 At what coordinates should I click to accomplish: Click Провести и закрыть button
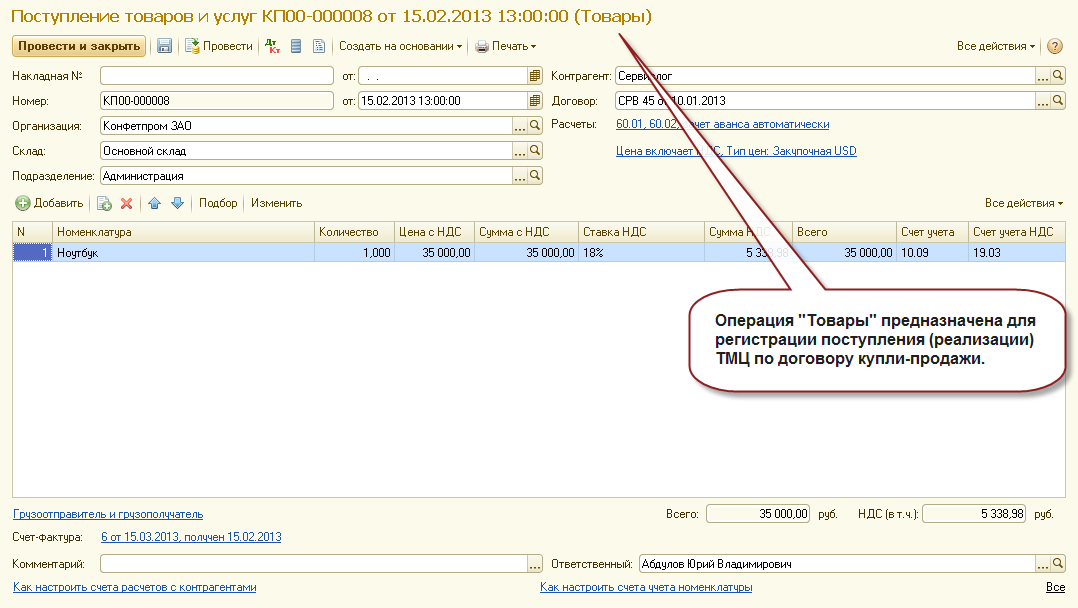coord(79,46)
